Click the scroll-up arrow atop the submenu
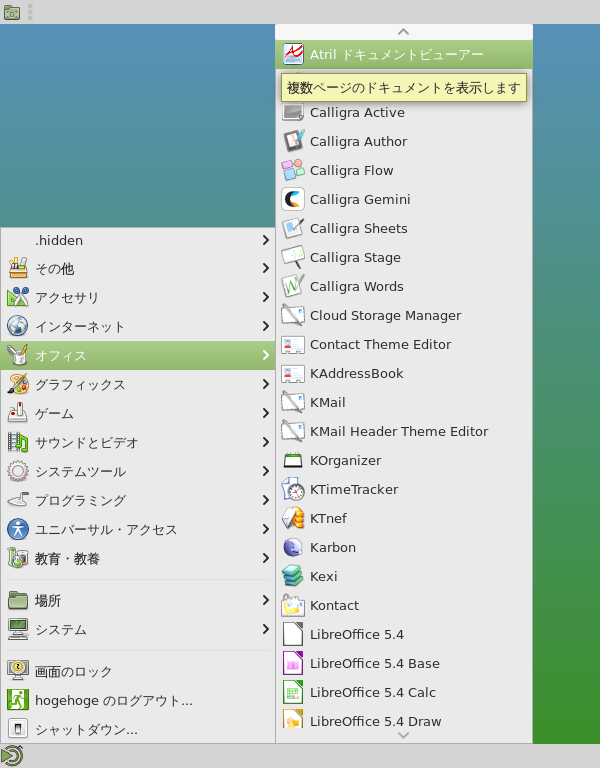This screenshot has height=768, width=600. click(404, 32)
